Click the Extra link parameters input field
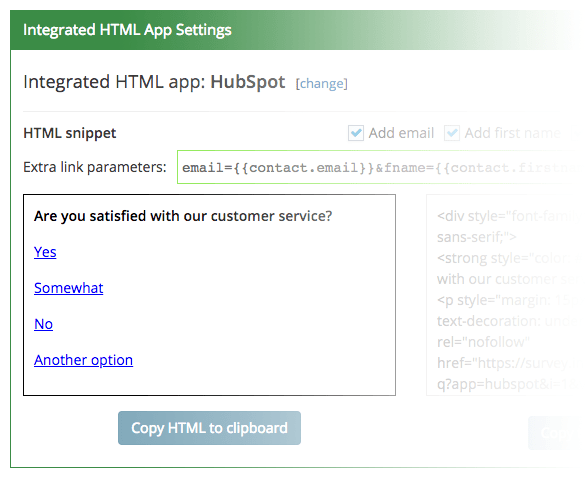 coord(378,167)
